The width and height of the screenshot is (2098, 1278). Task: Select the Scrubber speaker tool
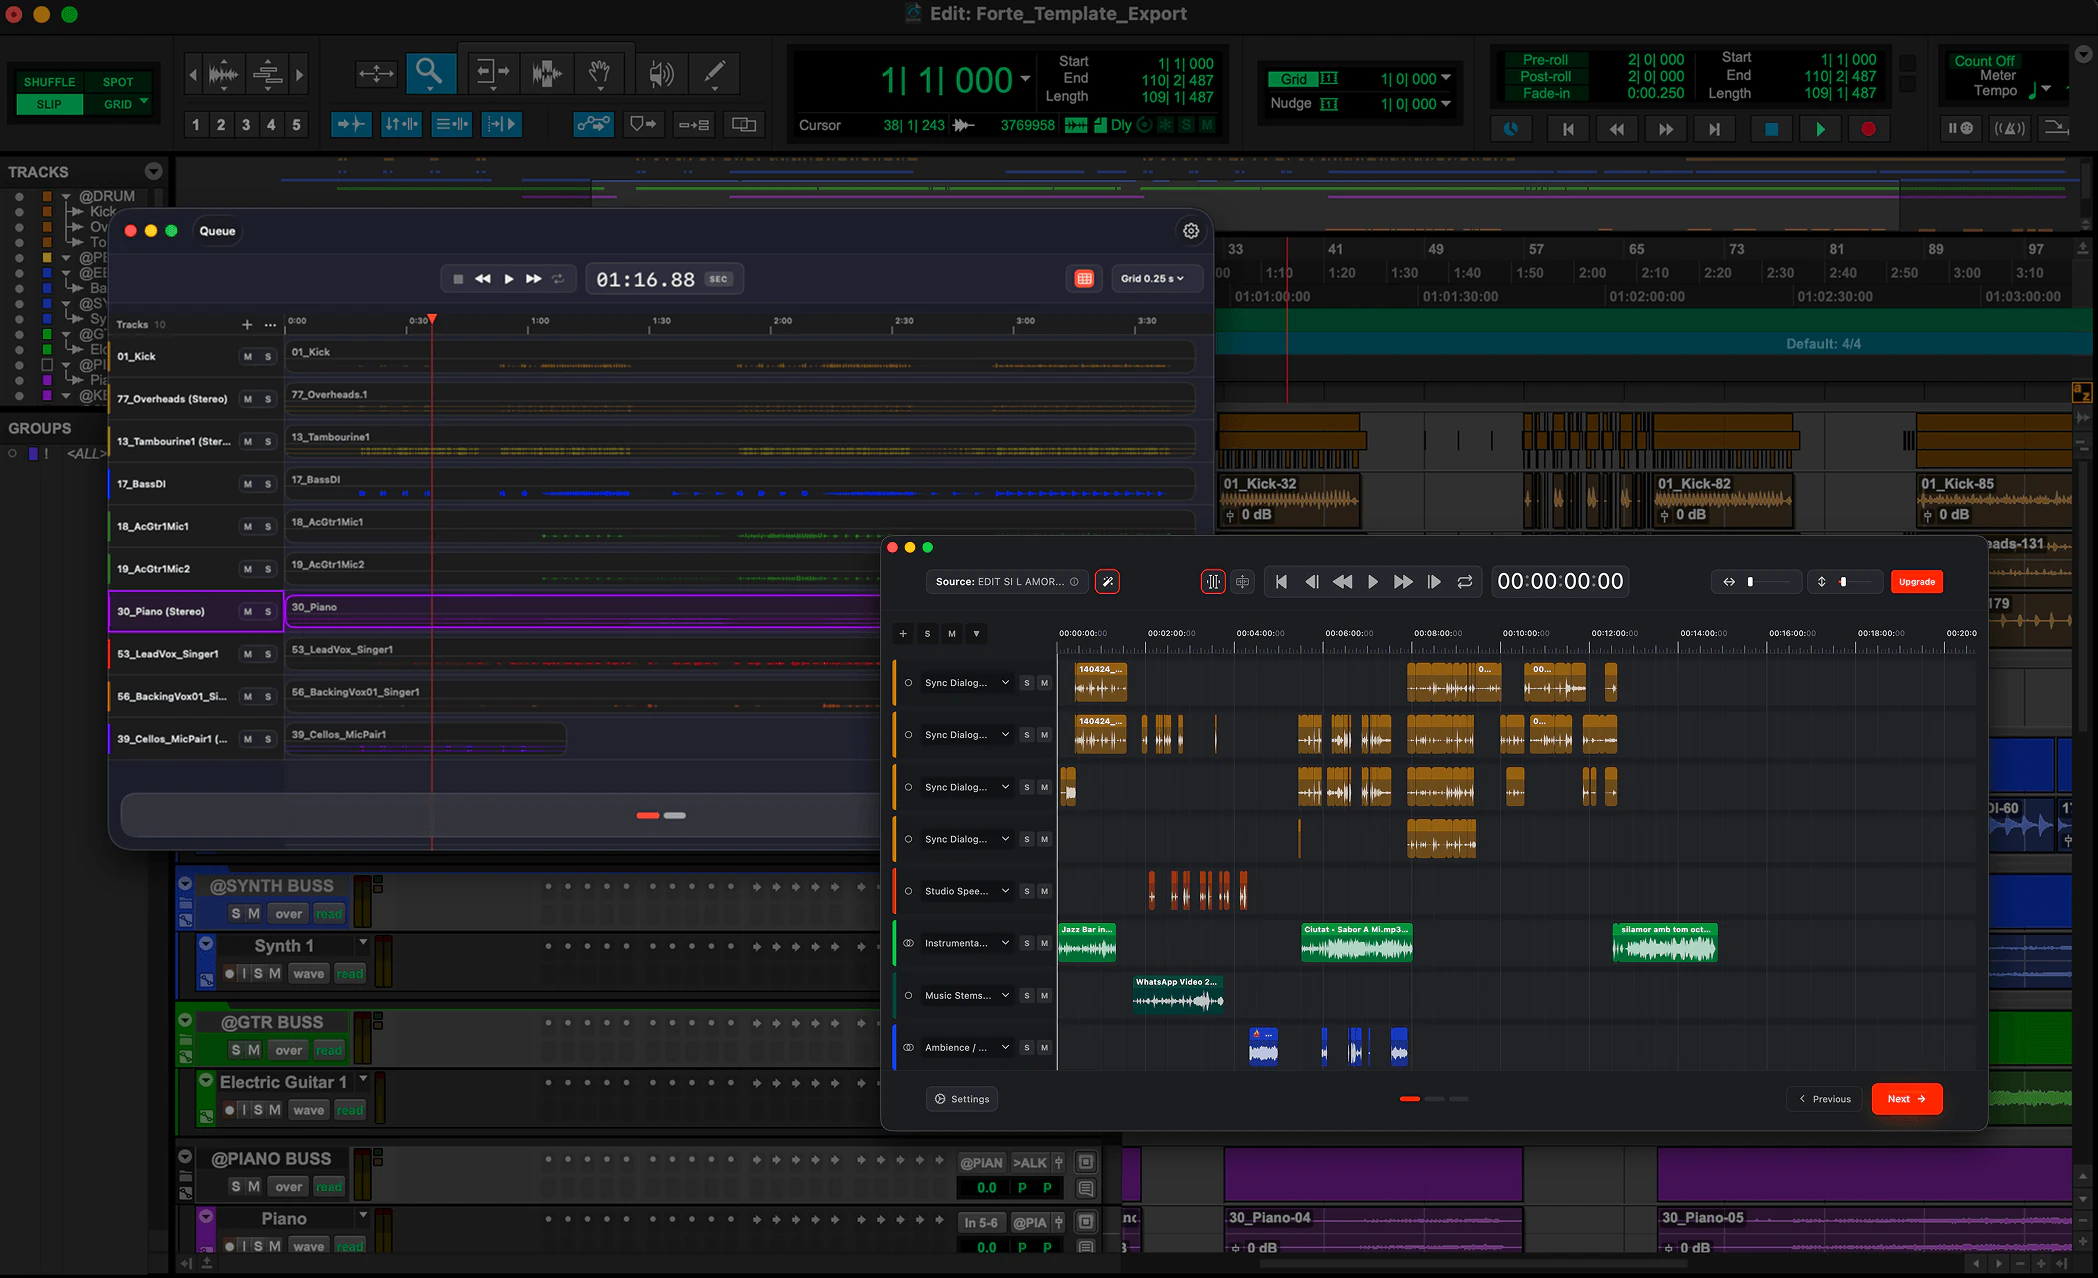click(660, 73)
